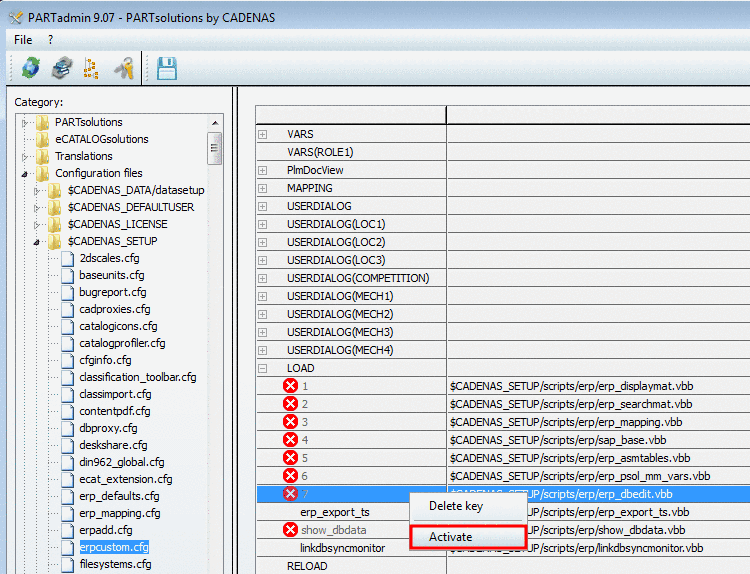Select filesystems.cfg in the tree

pos(115,564)
